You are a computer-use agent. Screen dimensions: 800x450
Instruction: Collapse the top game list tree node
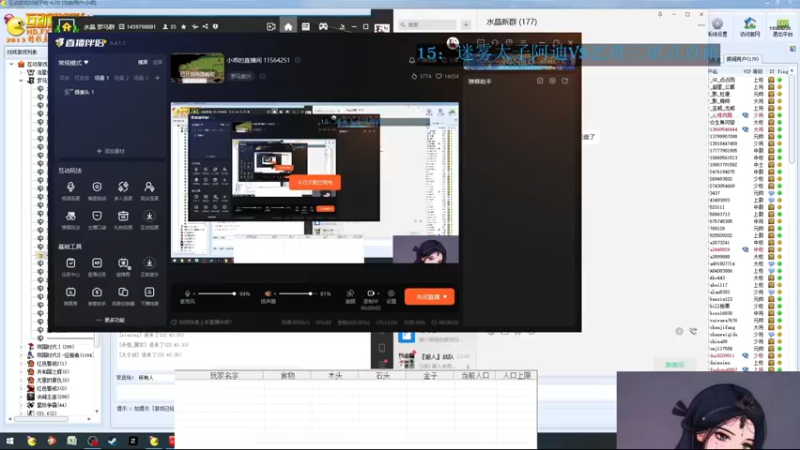click(x=12, y=64)
